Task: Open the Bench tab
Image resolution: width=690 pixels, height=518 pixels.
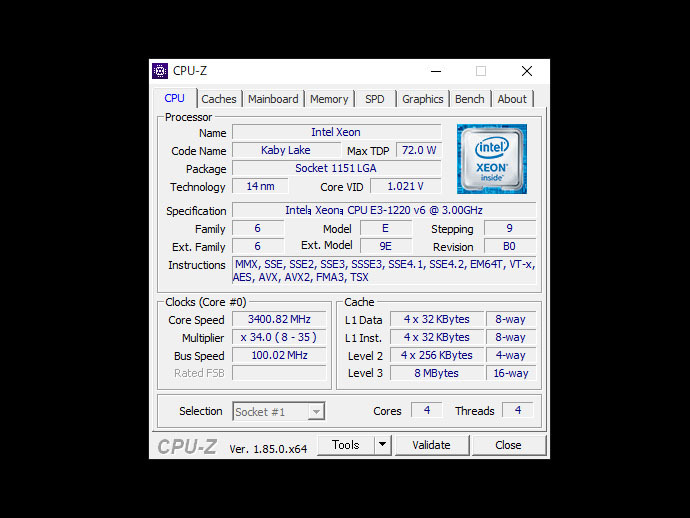Action: 470,99
